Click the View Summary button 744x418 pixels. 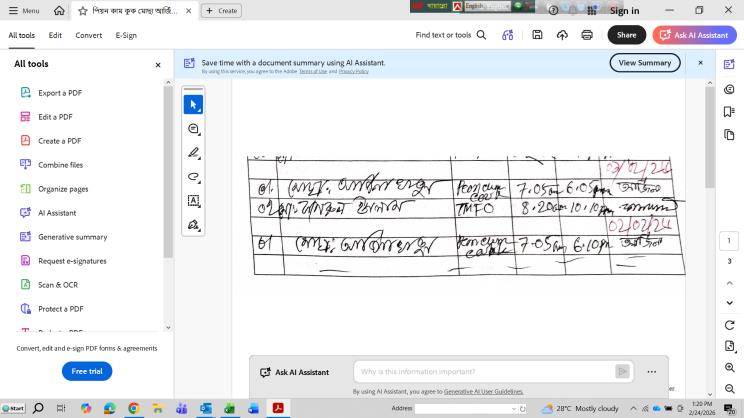645,63
